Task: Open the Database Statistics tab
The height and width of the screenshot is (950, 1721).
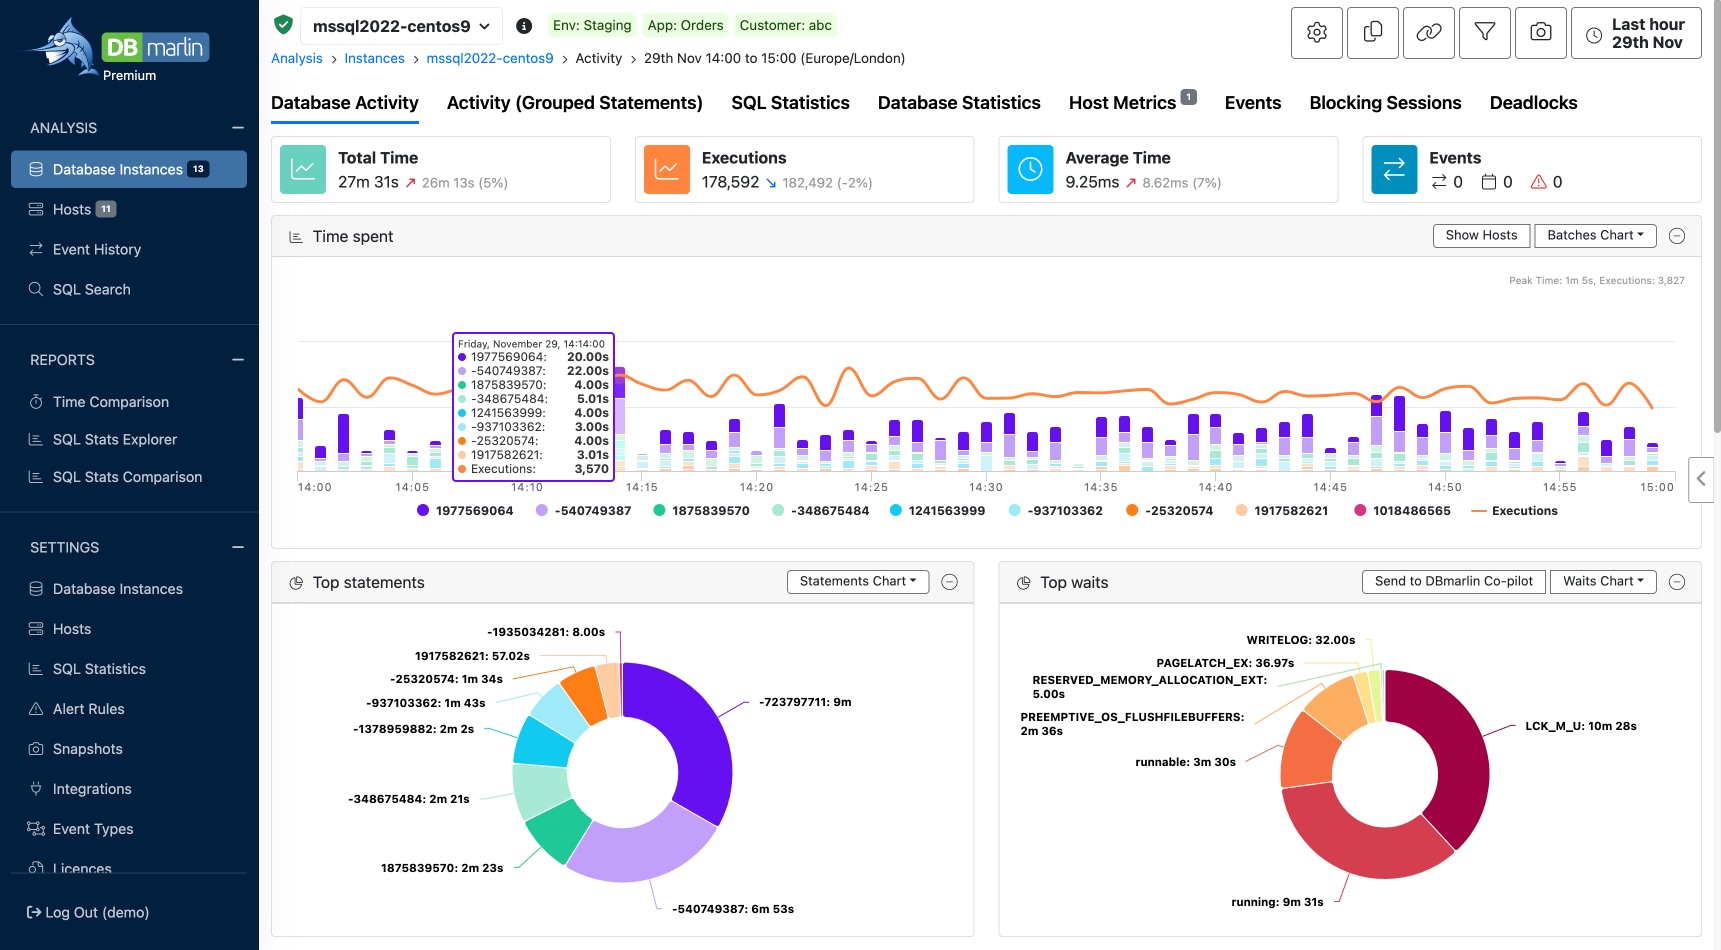Action: tap(959, 103)
